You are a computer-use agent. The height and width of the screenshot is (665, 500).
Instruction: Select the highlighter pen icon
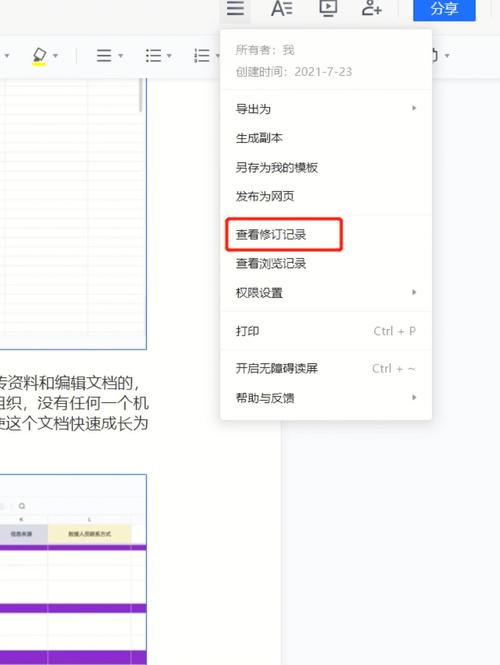[39, 54]
